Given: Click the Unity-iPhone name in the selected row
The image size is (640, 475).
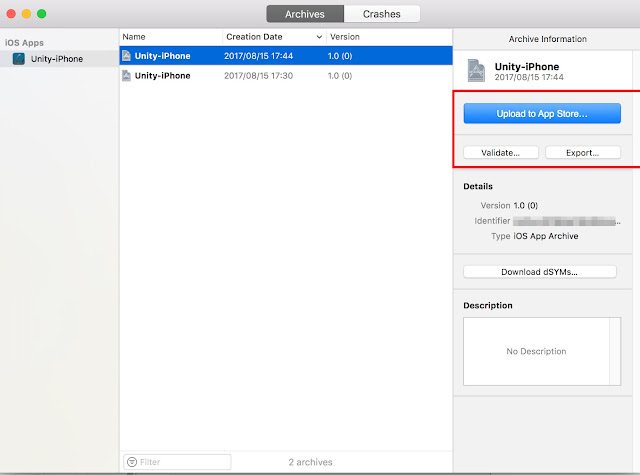Looking at the screenshot, I should (162, 56).
